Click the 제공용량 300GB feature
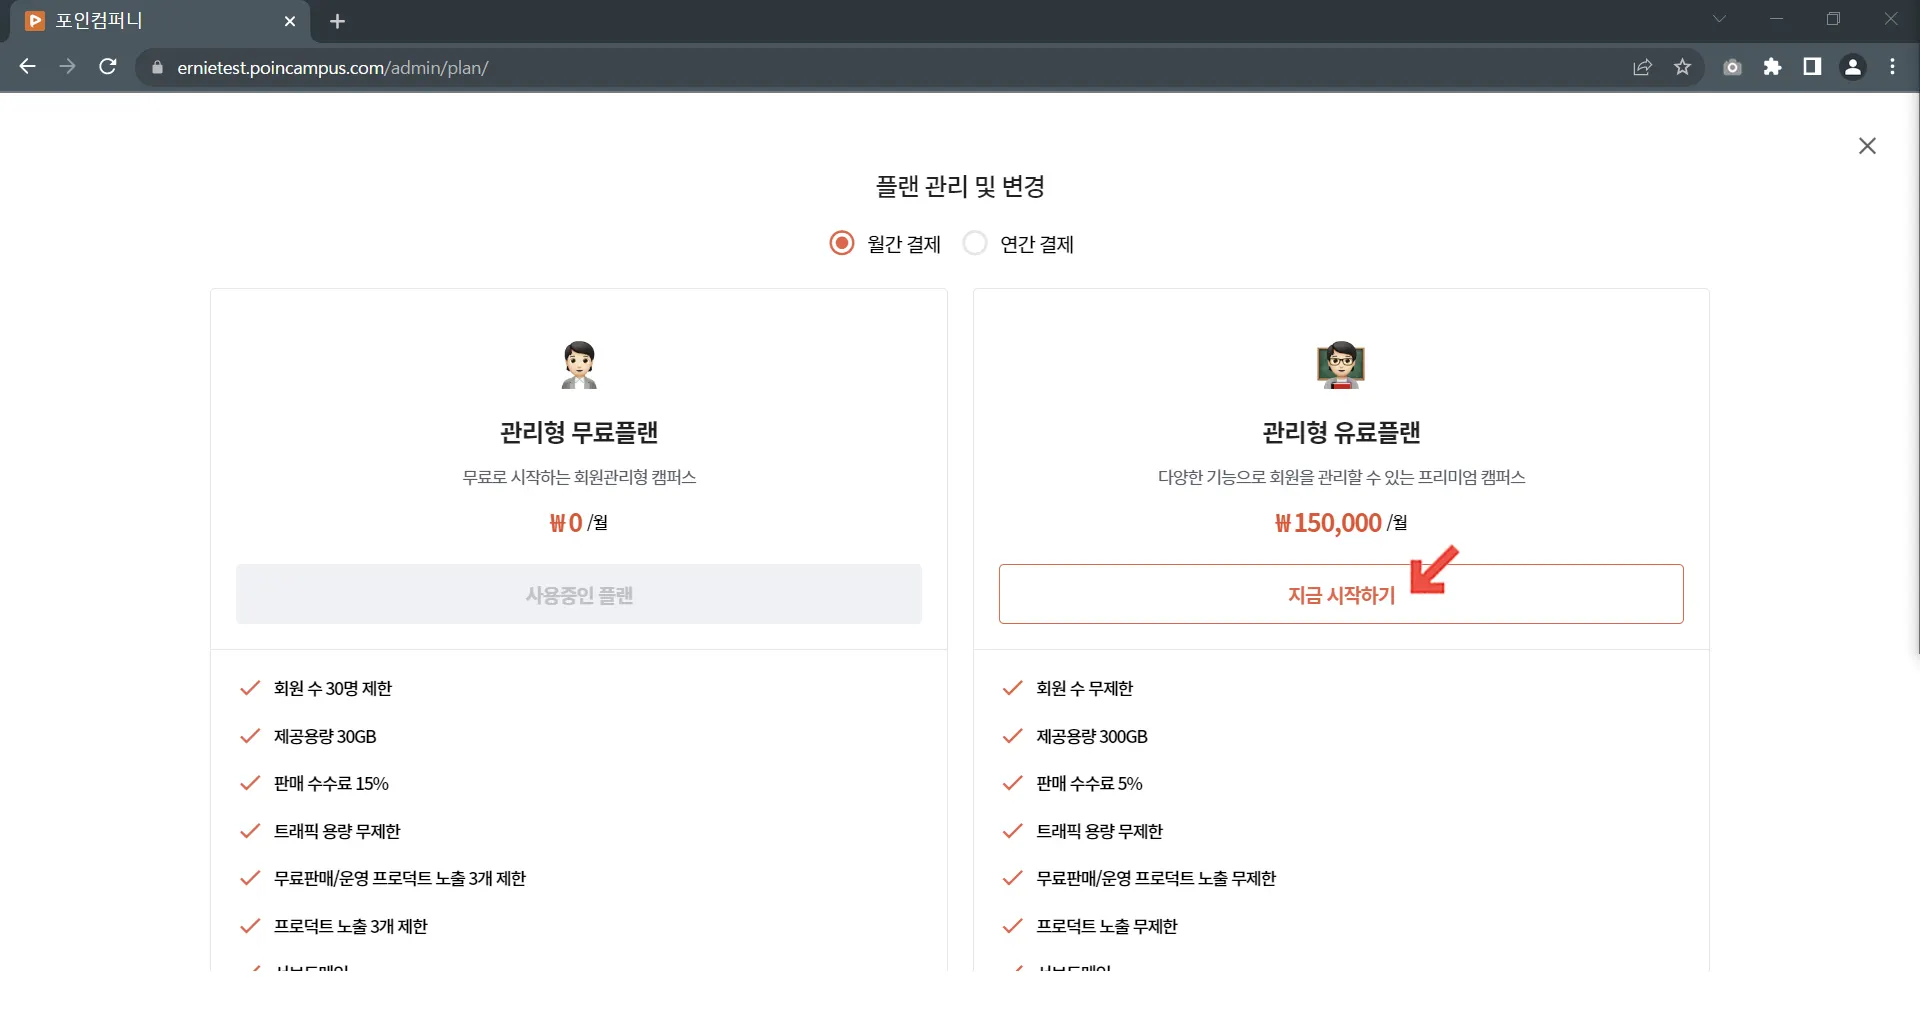Viewport: 1920px width, 1030px height. [x=1092, y=736]
